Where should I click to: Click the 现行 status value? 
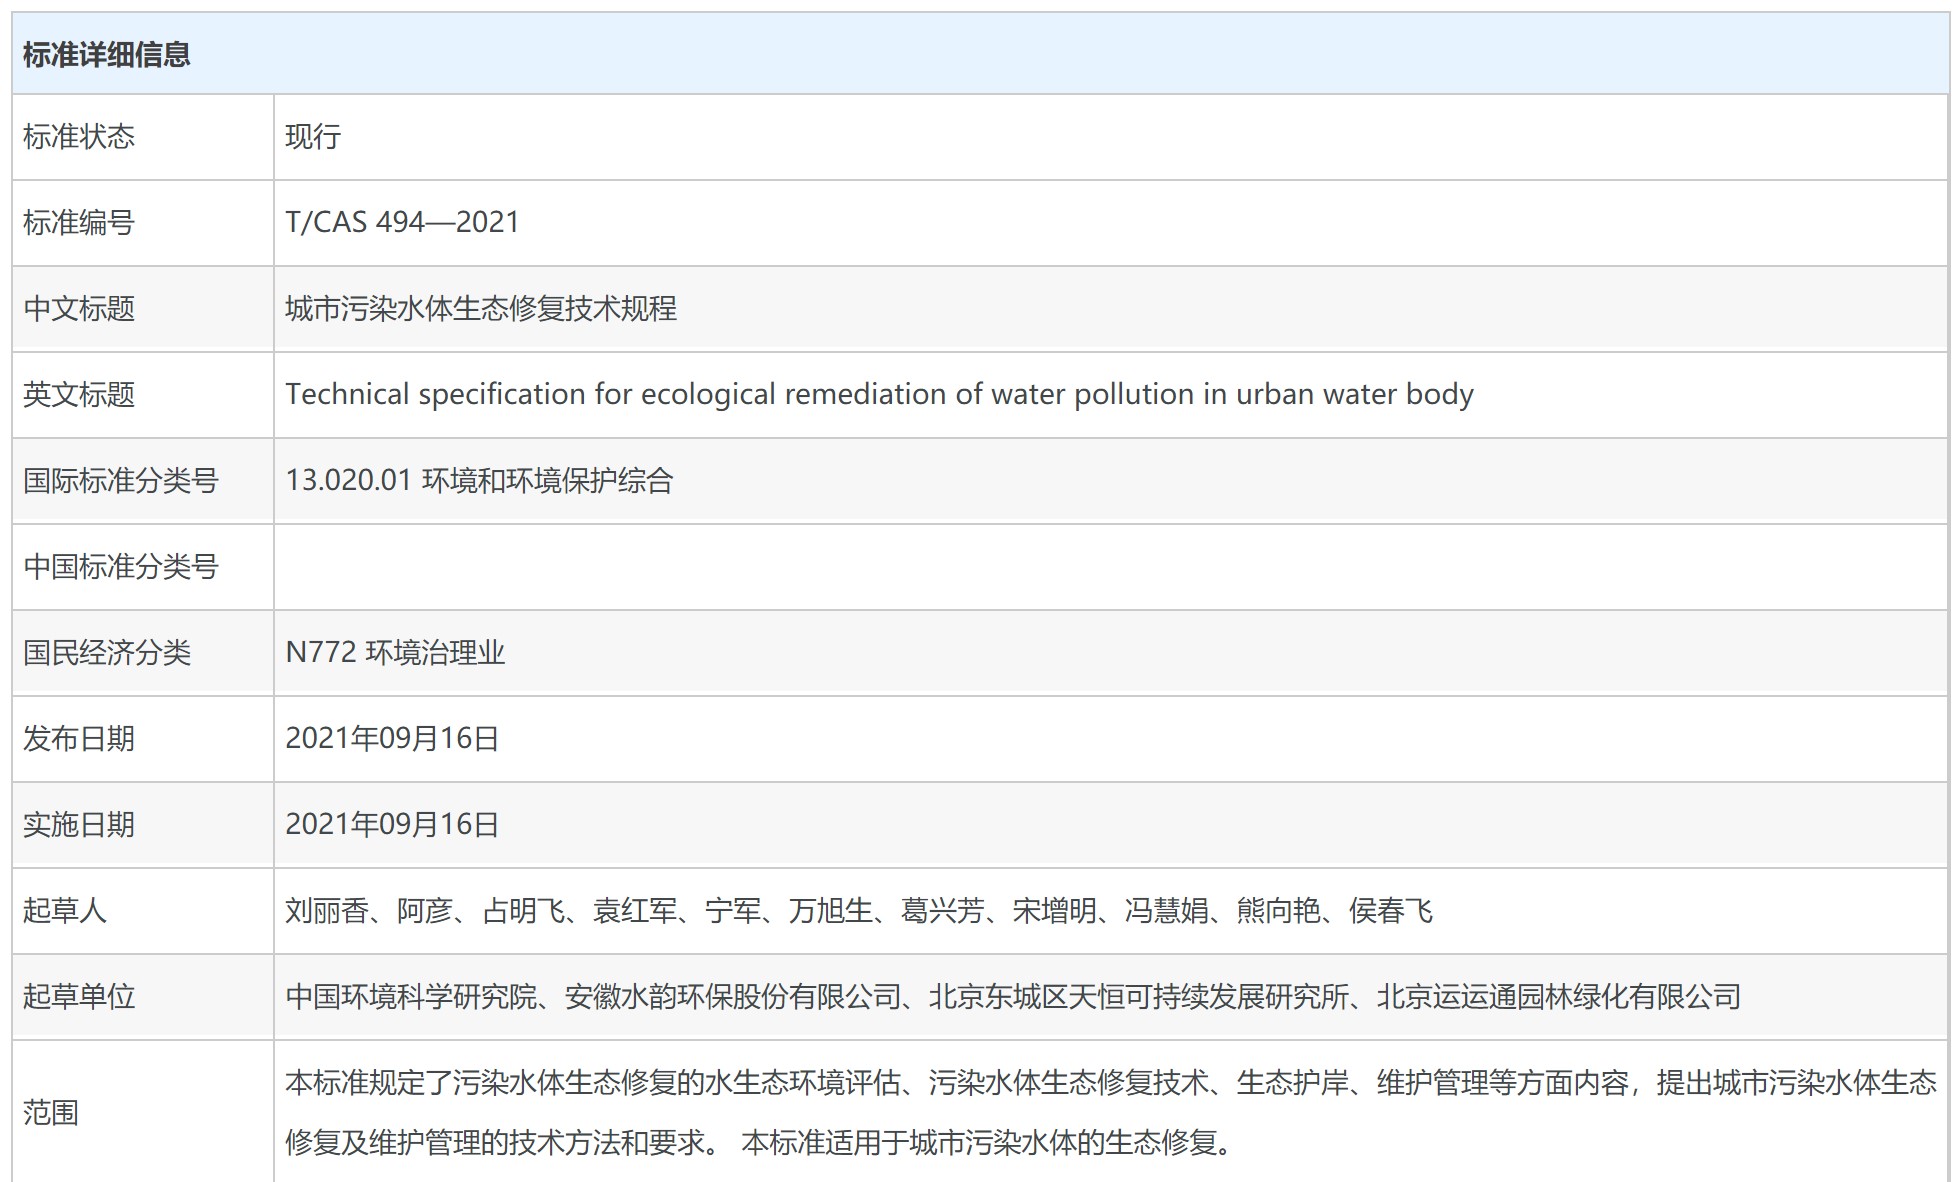coord(313,137)
